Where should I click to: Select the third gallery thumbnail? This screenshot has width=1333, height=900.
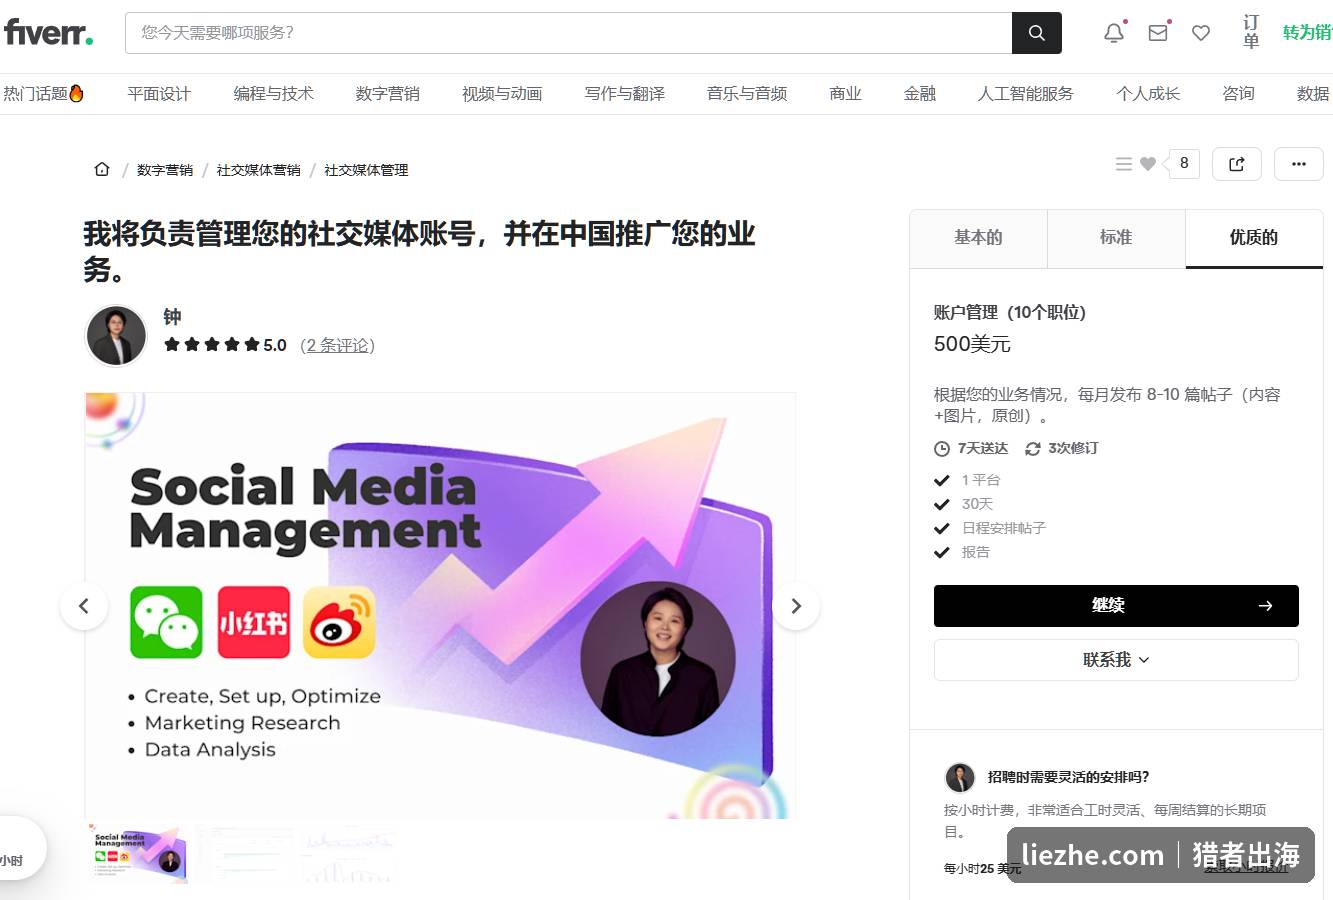(350, 853)
